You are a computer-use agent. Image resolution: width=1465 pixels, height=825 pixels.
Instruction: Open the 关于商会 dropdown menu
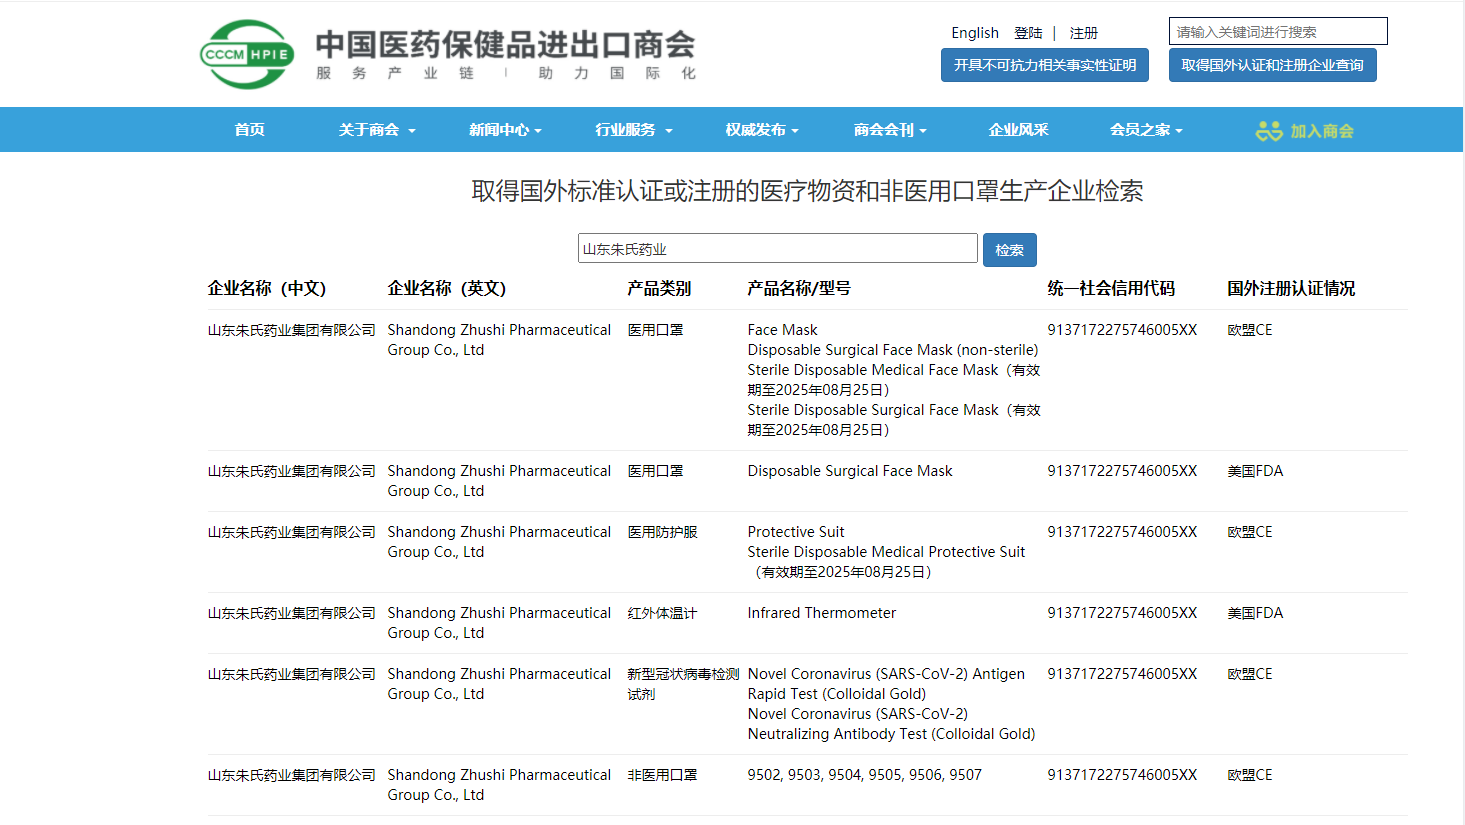click(x=377, y=130)
